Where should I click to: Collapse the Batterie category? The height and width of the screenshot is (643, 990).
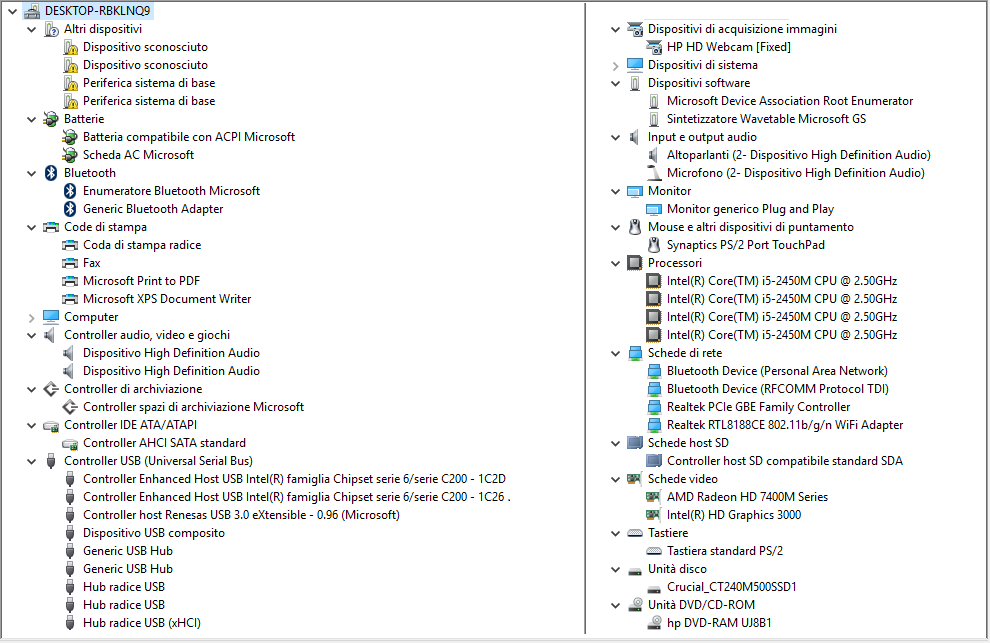coord(32,119)
